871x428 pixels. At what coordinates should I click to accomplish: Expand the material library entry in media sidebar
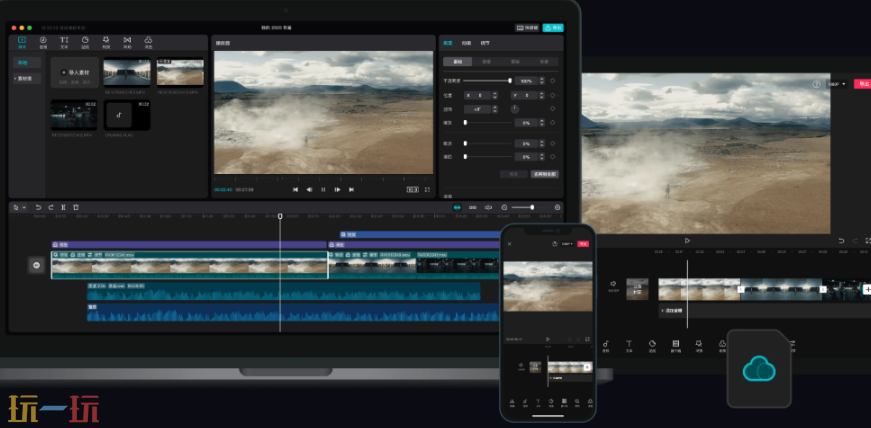click(27, 79)
